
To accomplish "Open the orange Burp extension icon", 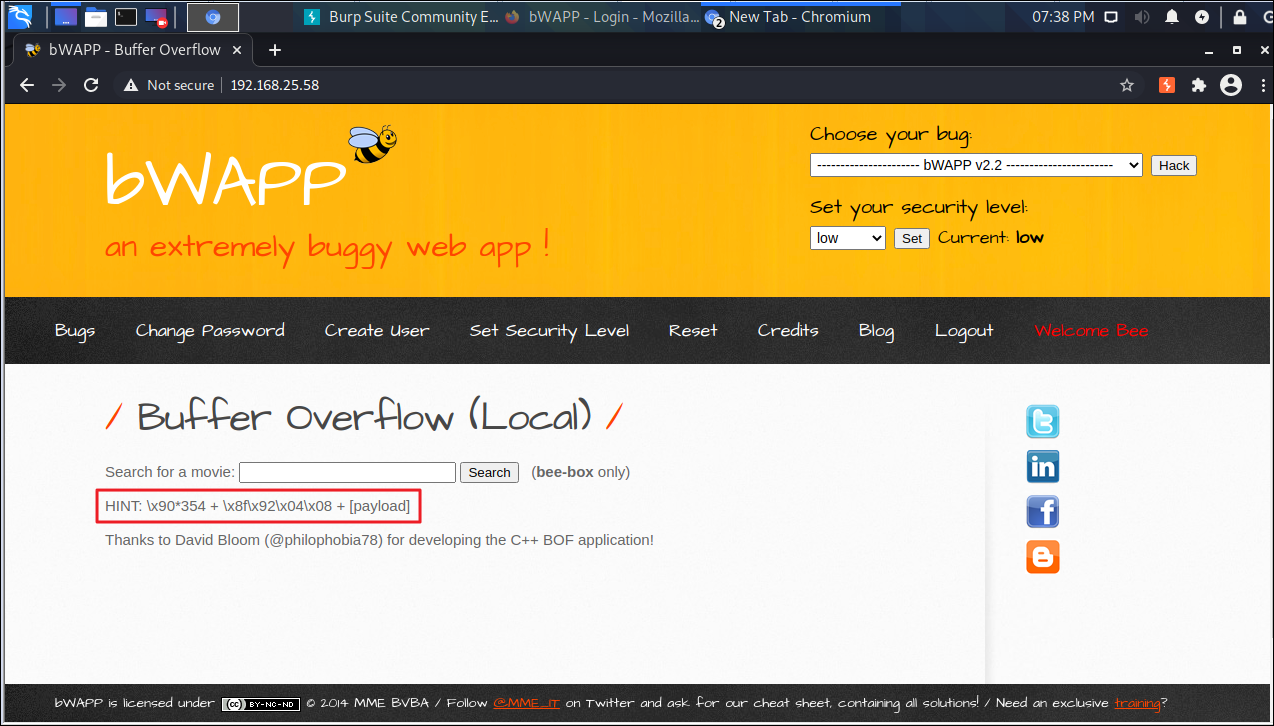I will point(1167,85).
